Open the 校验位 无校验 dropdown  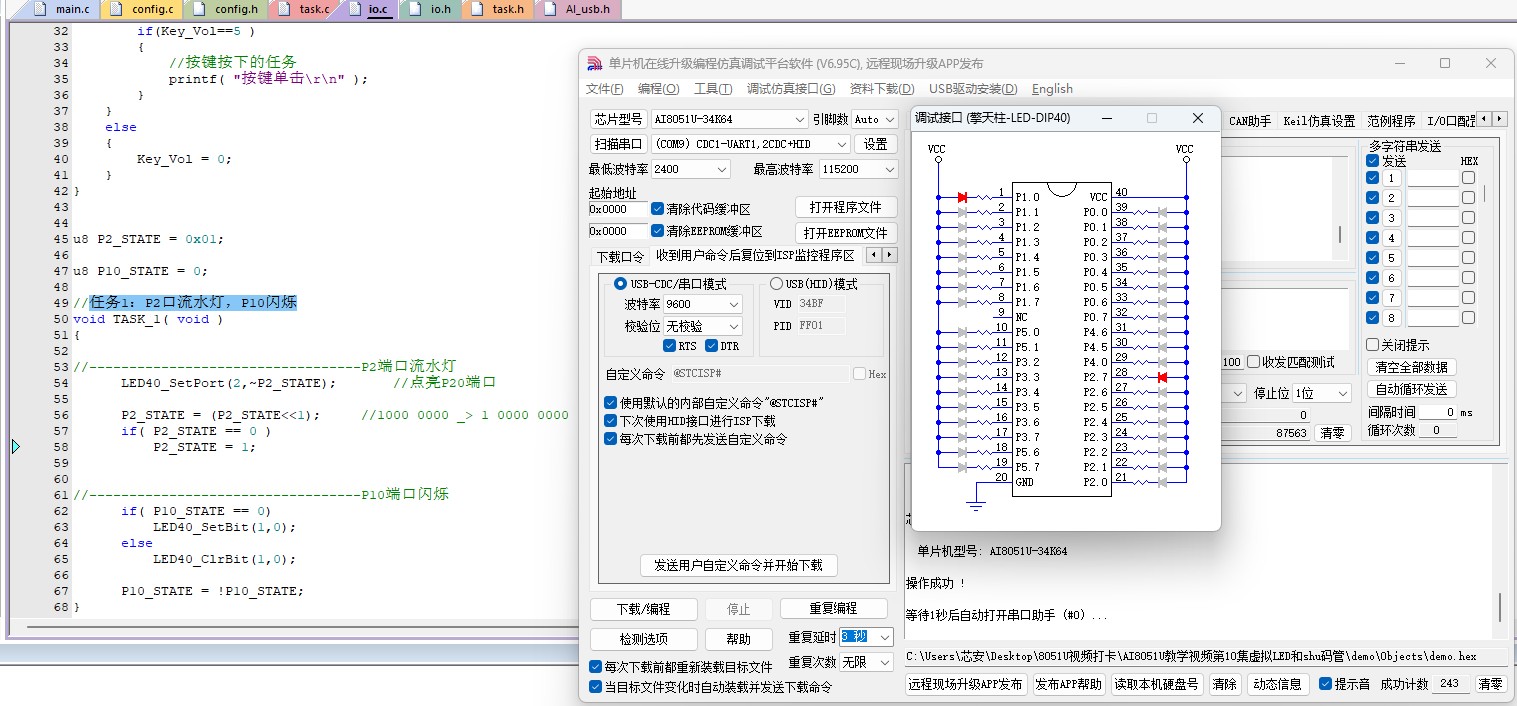[703, 326]
